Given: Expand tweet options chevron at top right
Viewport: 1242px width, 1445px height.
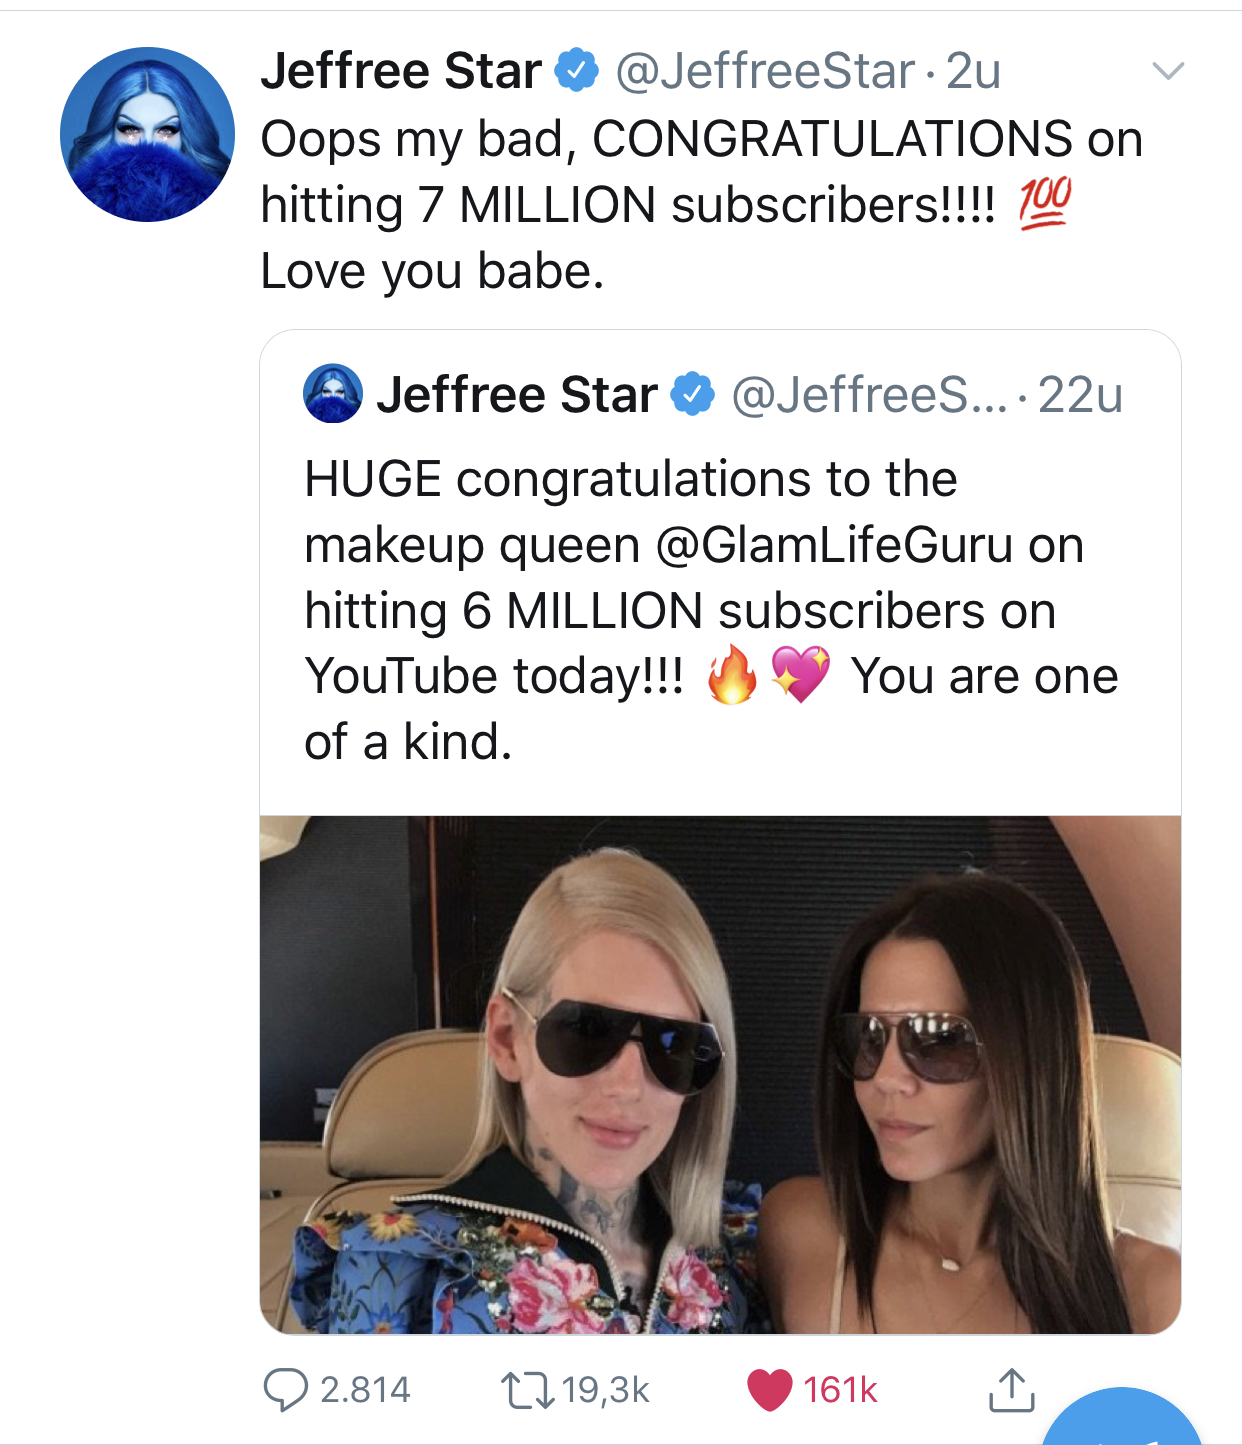Looking at the screenshot, I should (x=1168, y=71).
